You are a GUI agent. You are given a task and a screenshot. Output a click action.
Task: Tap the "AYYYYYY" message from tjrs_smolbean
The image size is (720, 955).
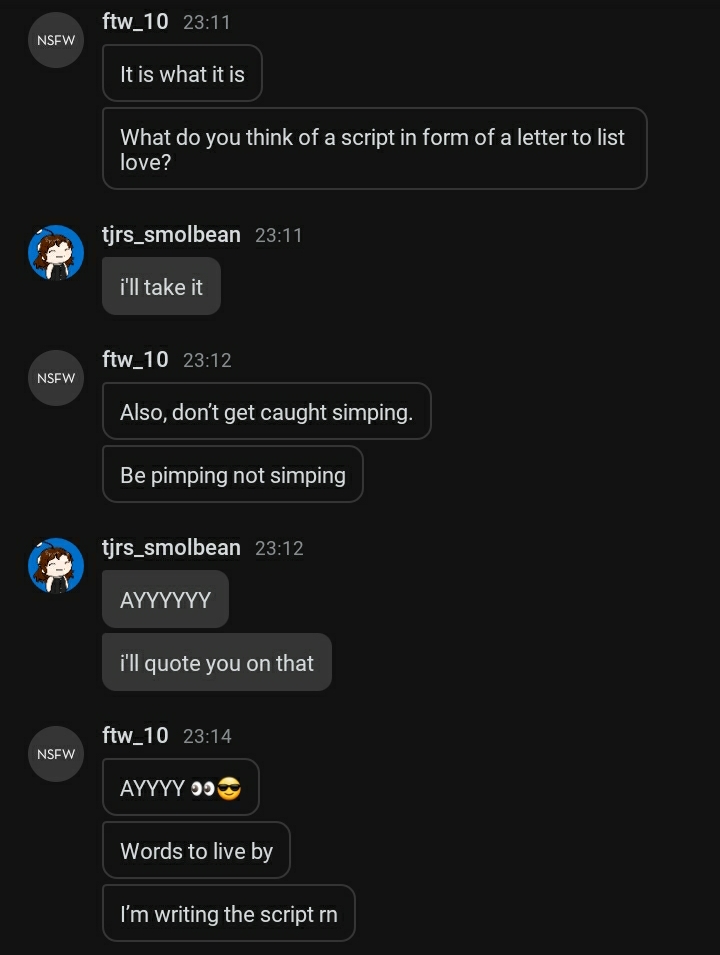[165, 600]
